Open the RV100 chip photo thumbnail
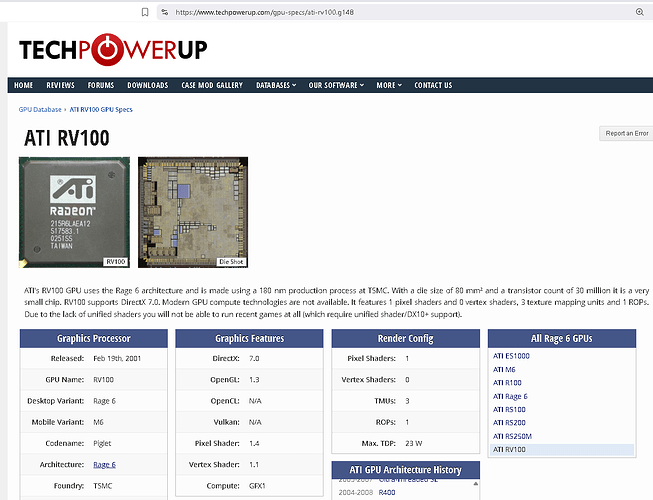Image resolution: width=653 pixels, height=500 pixels. click(x=74, y=212)
